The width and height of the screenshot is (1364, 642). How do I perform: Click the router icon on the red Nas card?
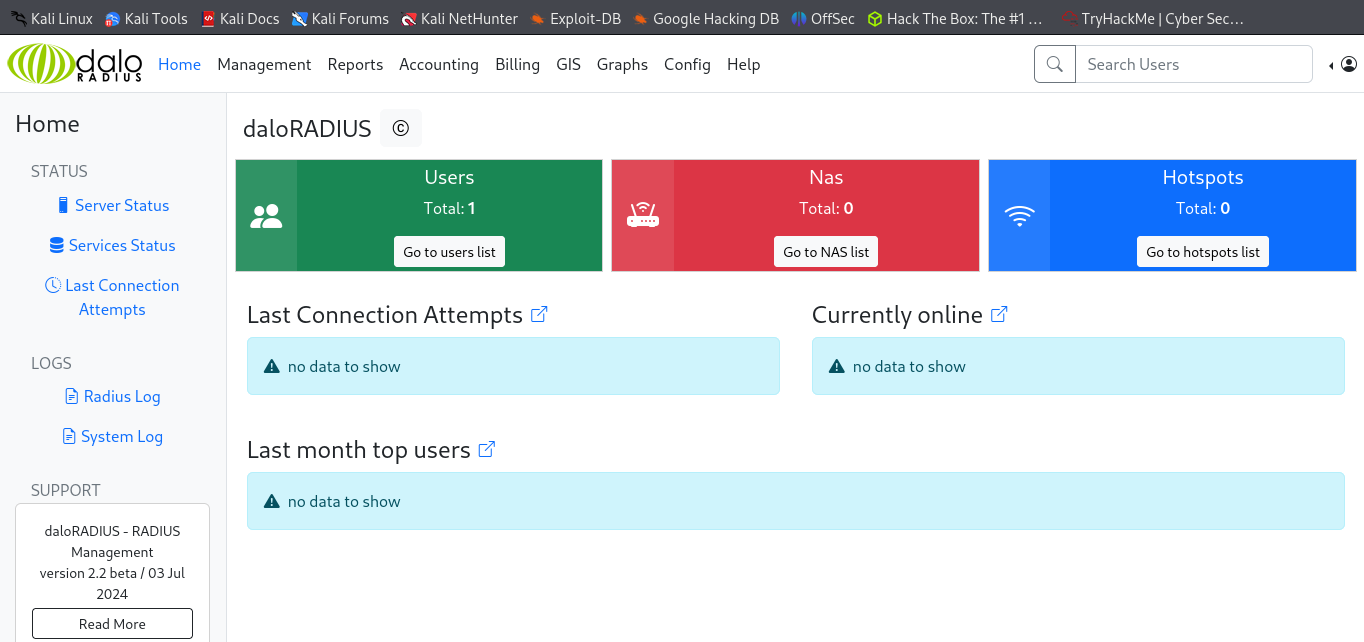click(x=641, y=213)
